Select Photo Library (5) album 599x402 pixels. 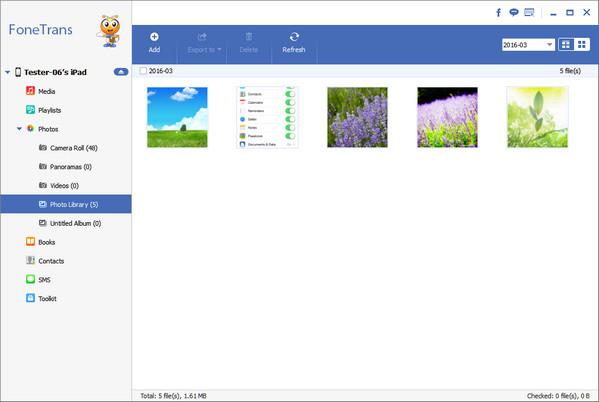66,204
